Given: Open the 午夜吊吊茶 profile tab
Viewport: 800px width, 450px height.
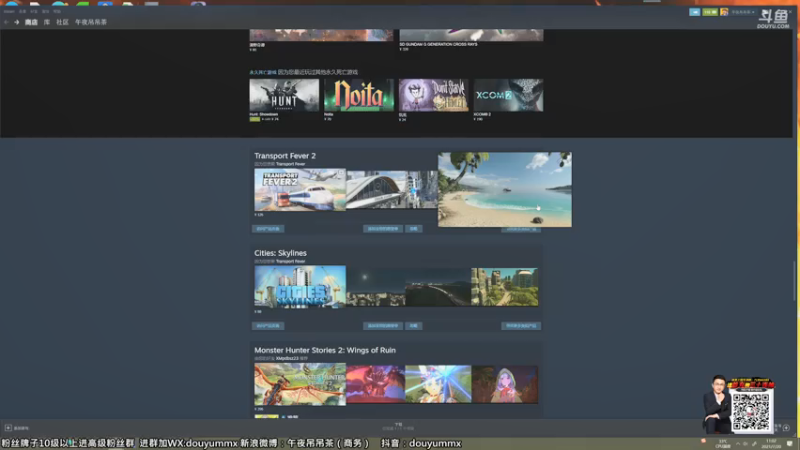Looking at the screenshot, I should (x=91, y=22).
